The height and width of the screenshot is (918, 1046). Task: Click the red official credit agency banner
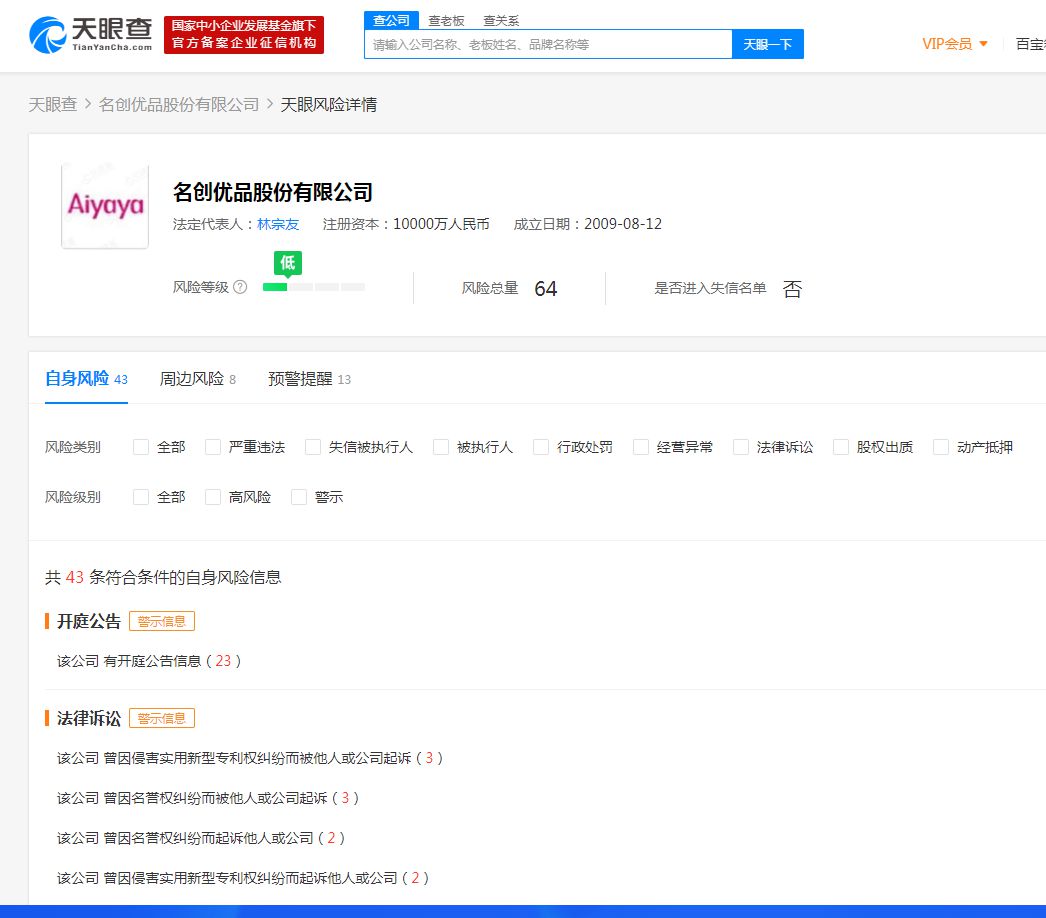pos(243,35)
